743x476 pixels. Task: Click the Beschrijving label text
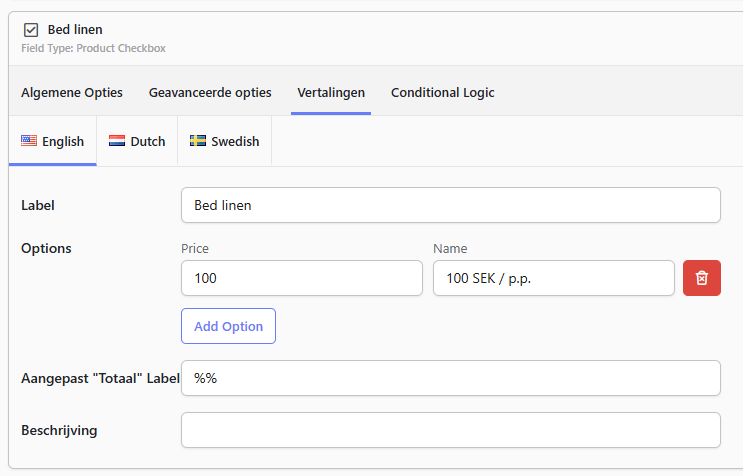point(59,431)
